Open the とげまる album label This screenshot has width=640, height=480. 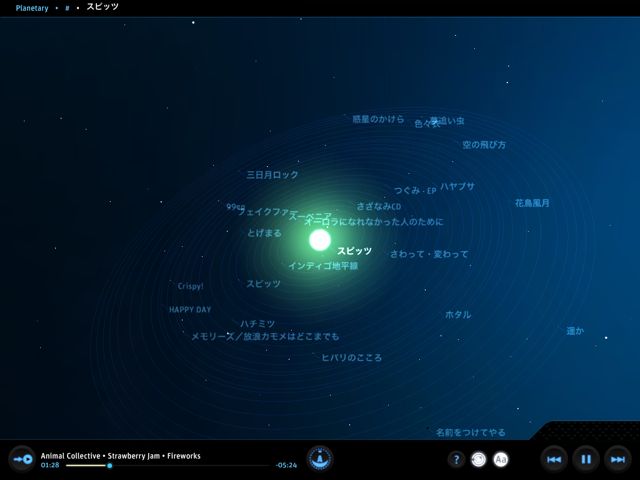click(x=264, y=233)
